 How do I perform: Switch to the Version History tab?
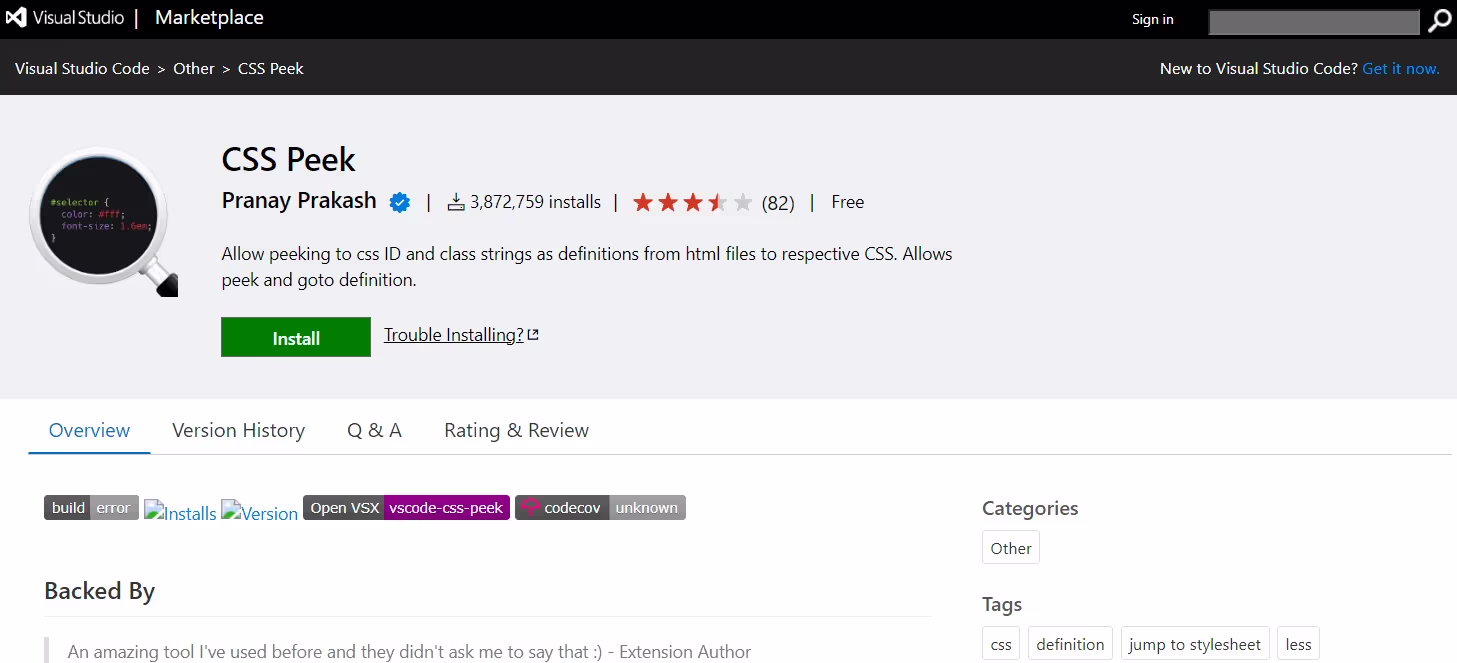coord(238,430)
